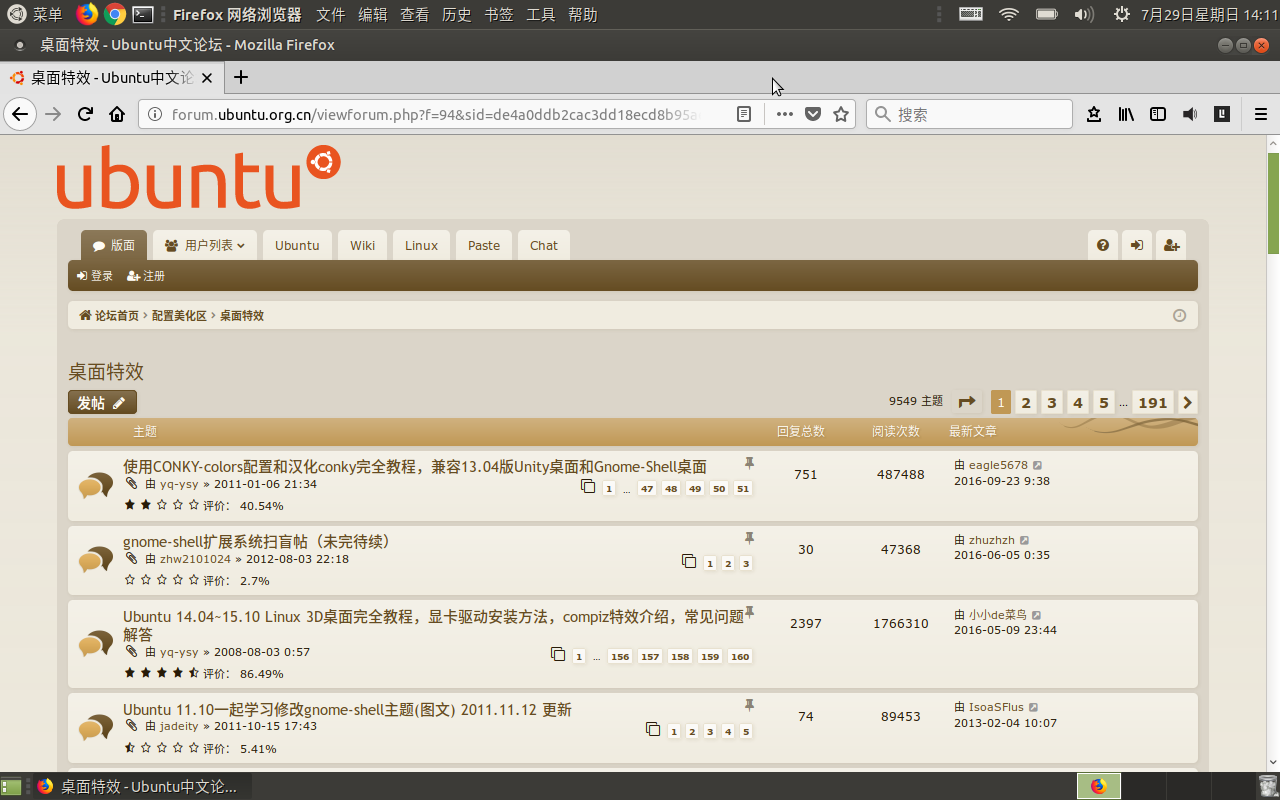
Task: Open the keyboard indicator in top panel
Action: (970, 14)
